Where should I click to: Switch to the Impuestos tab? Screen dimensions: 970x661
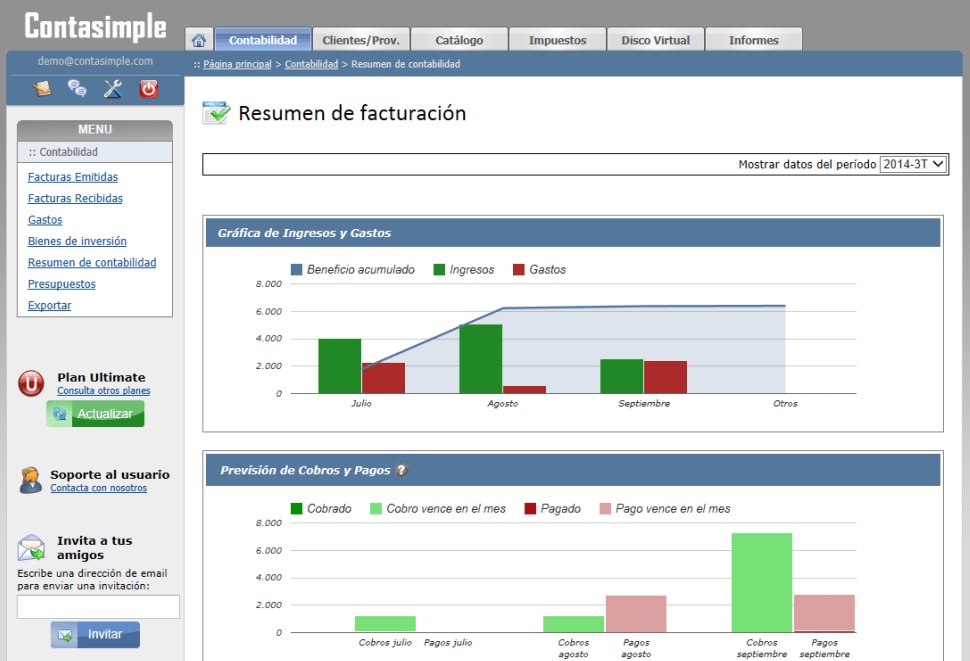(557, 40)
